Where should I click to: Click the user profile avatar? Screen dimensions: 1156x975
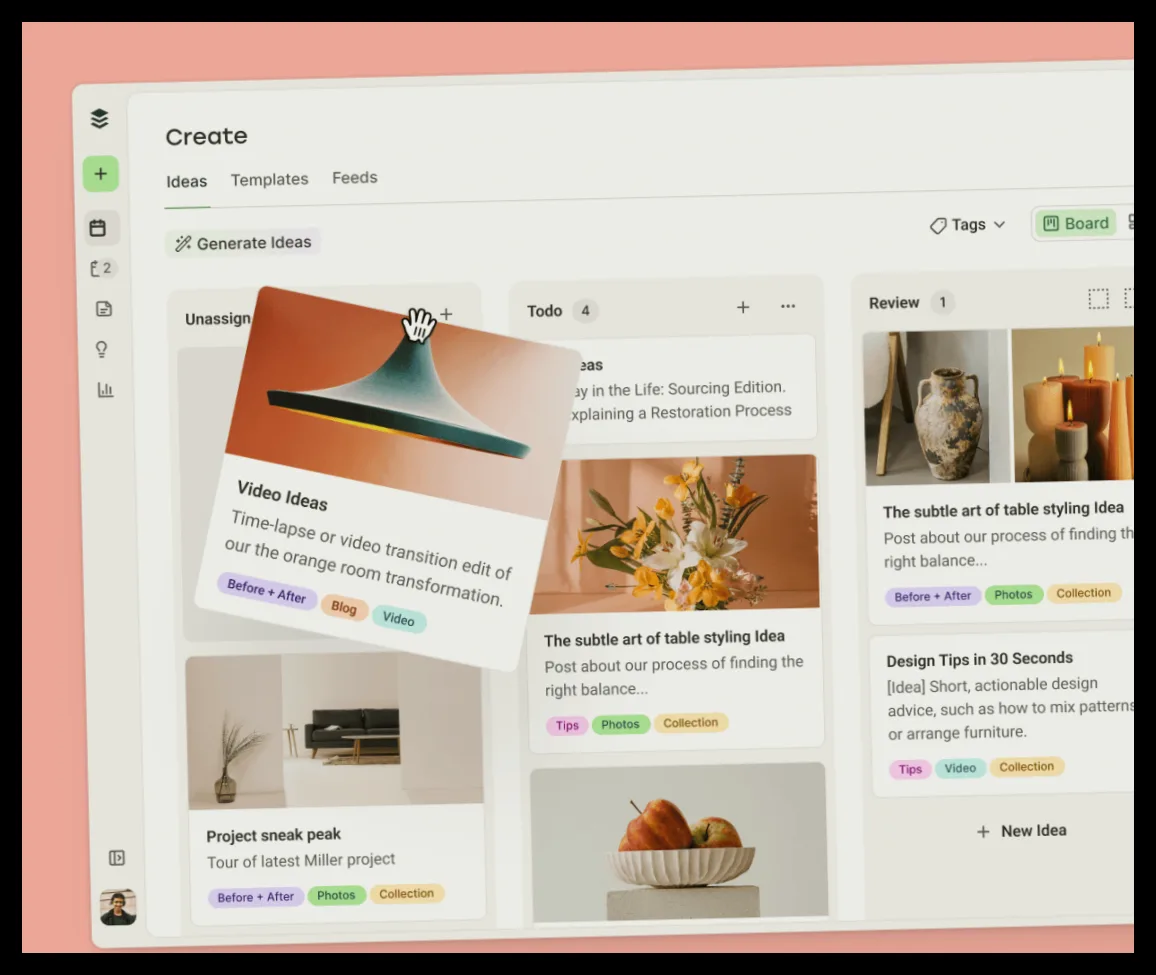click(118, 906)
